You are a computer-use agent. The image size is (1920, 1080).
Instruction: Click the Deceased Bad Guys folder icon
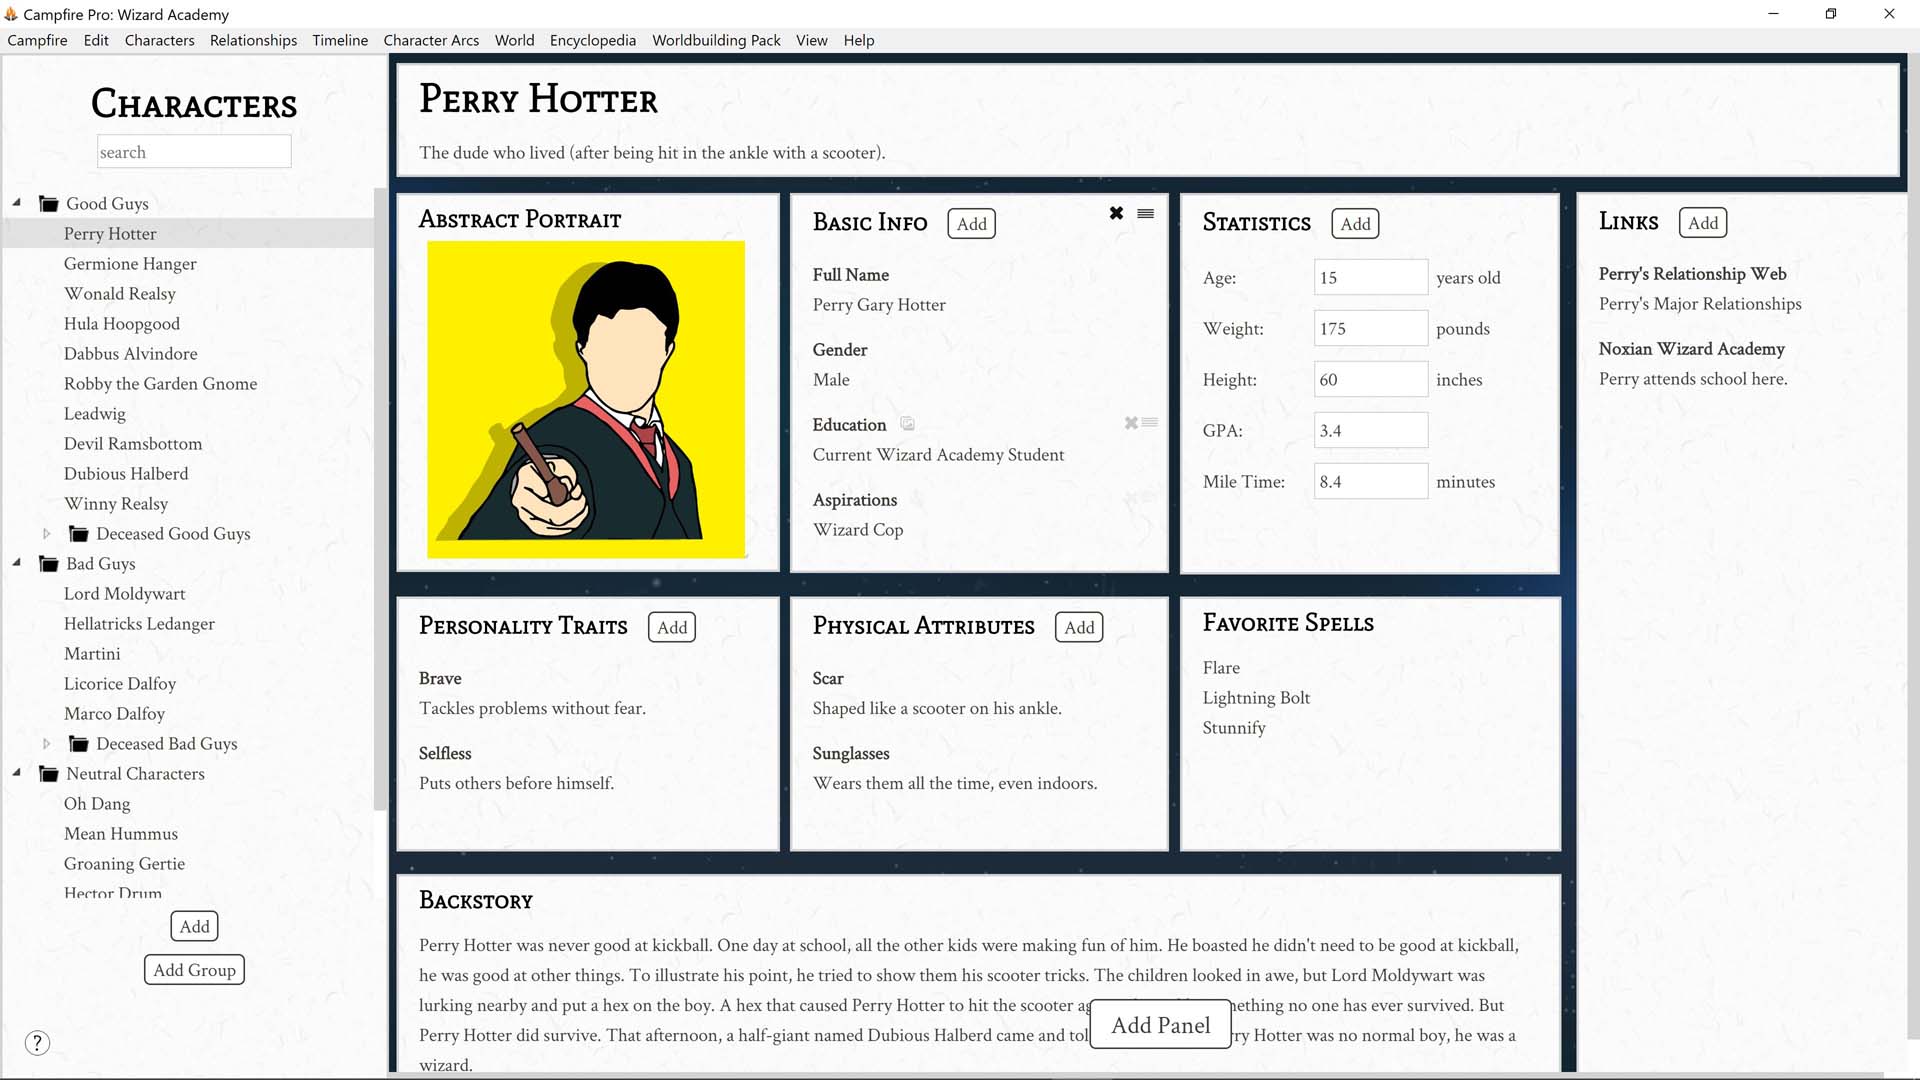pyautogui.click(x=78, y=744)
